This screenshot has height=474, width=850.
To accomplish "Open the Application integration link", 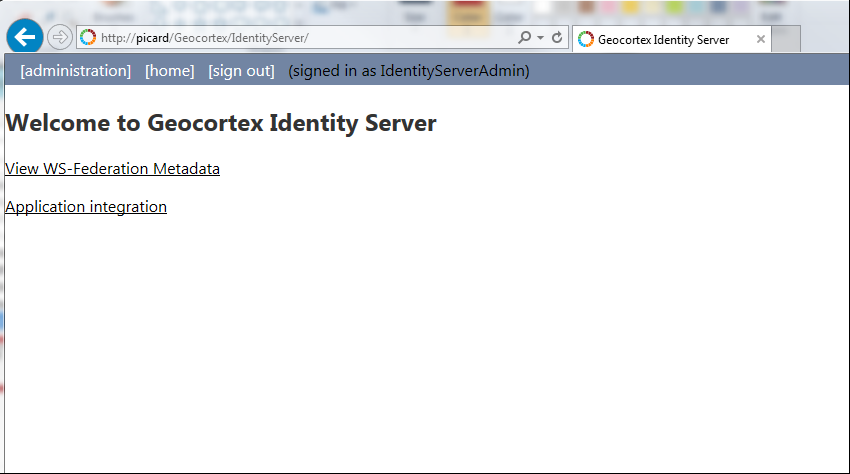I will click(86, 207).
